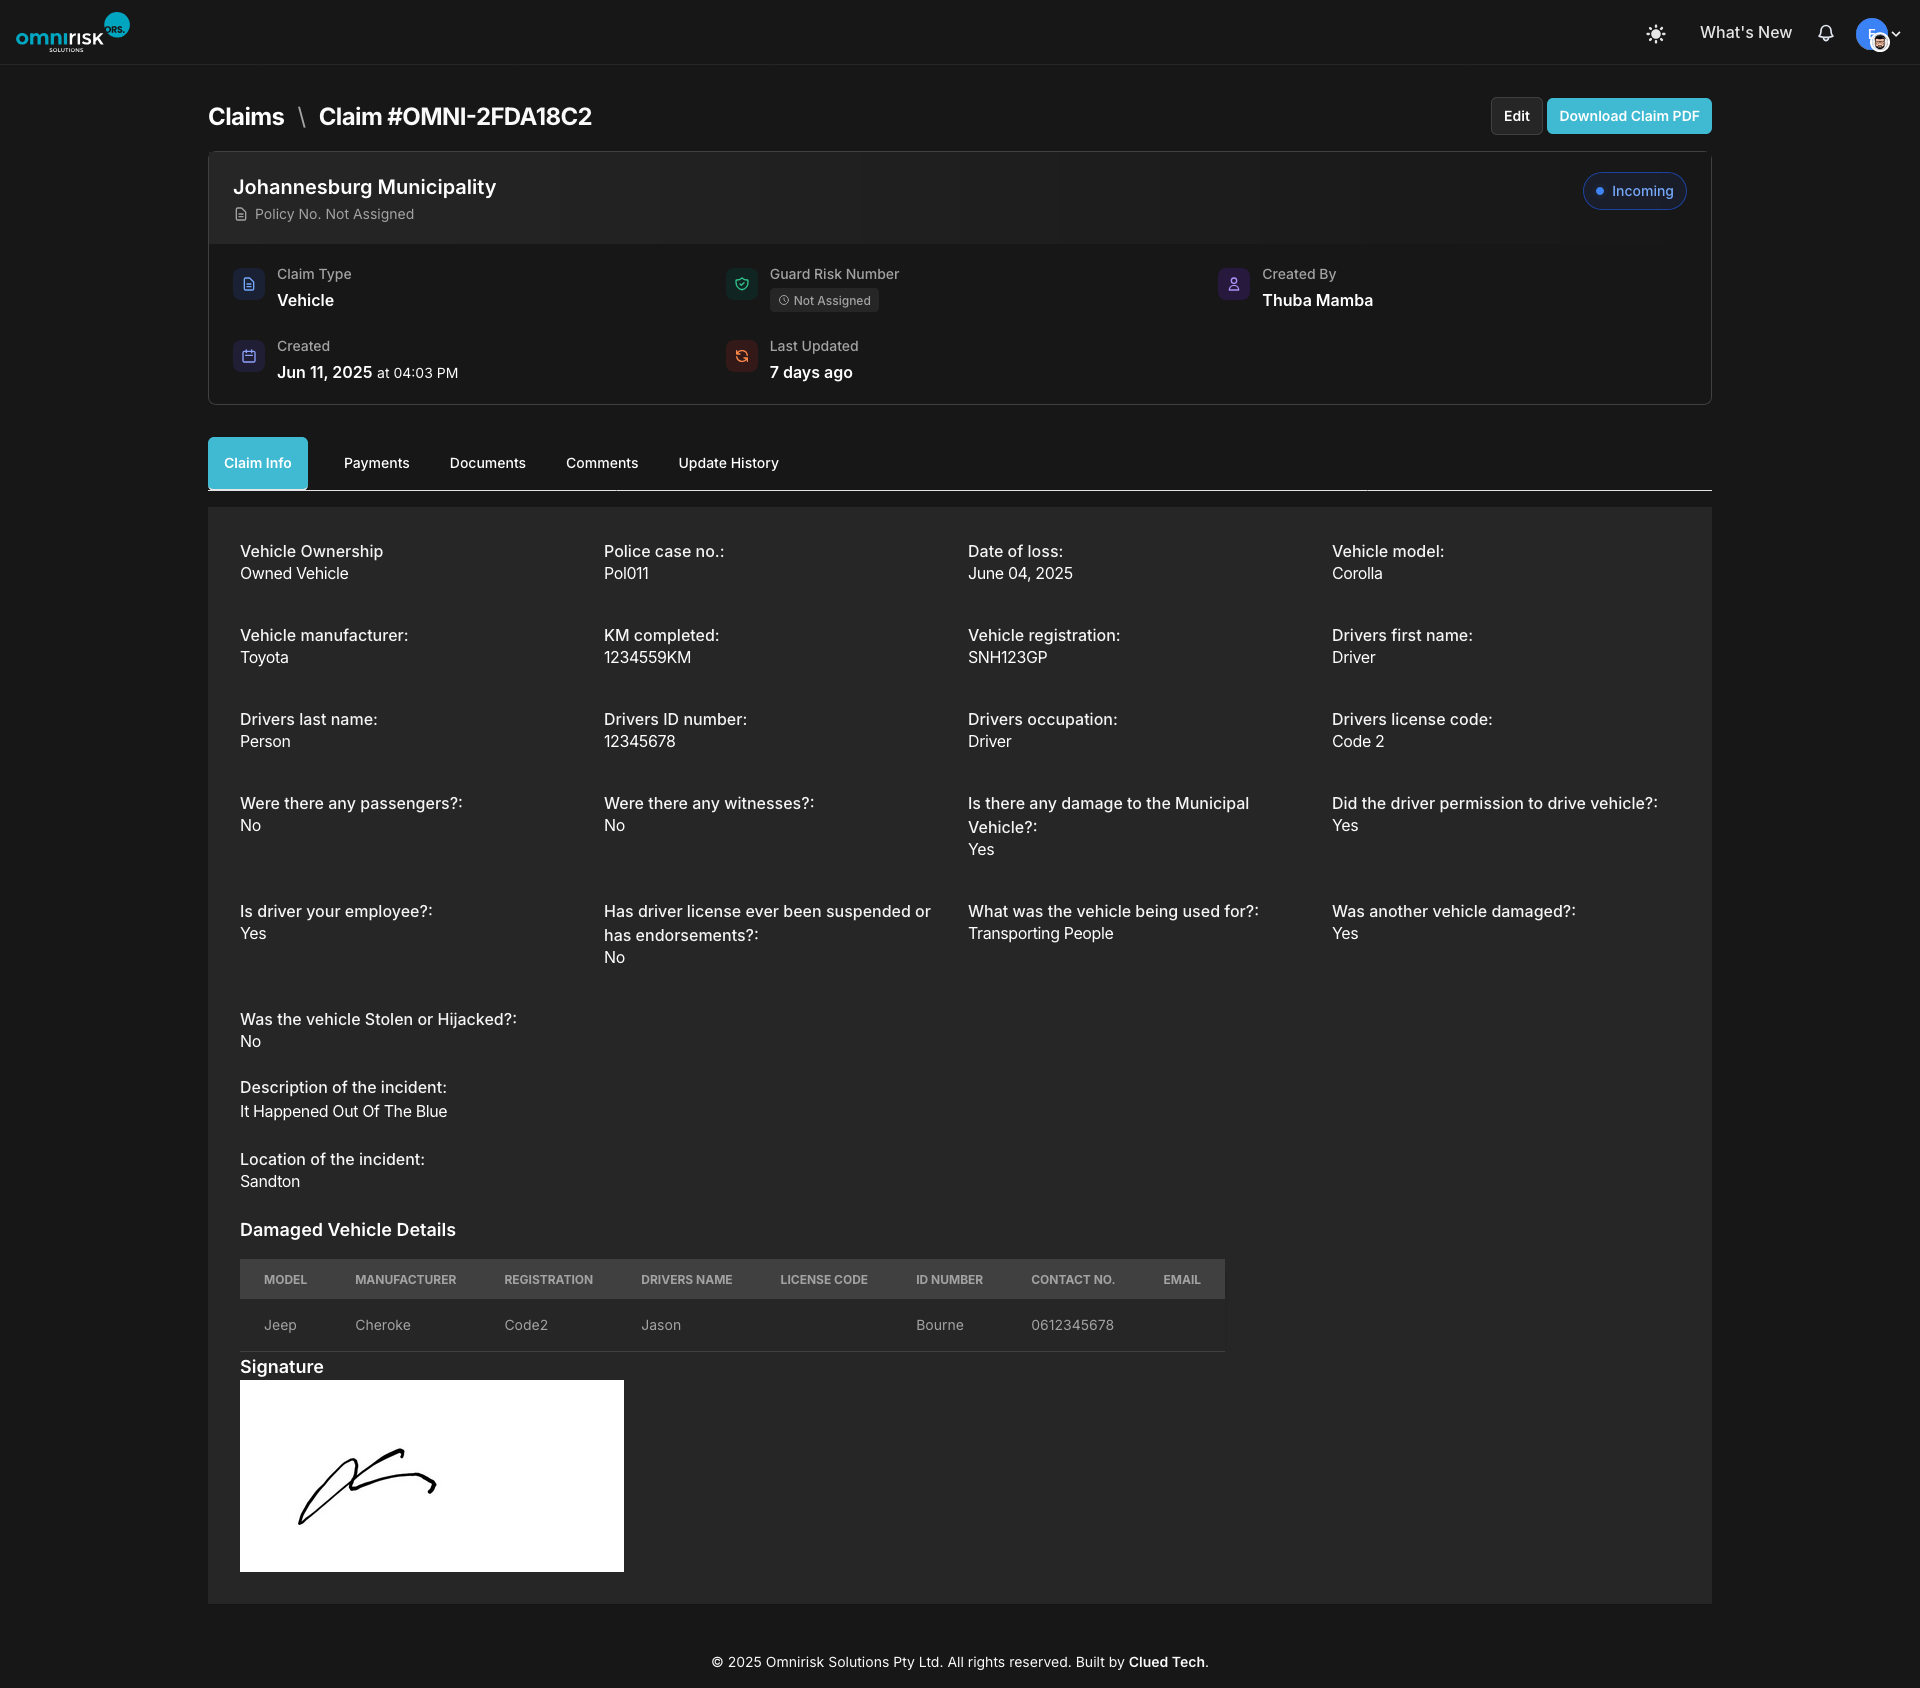Open the notifications bell
Screen dimensions: 1920x1688
[1826, 34]
